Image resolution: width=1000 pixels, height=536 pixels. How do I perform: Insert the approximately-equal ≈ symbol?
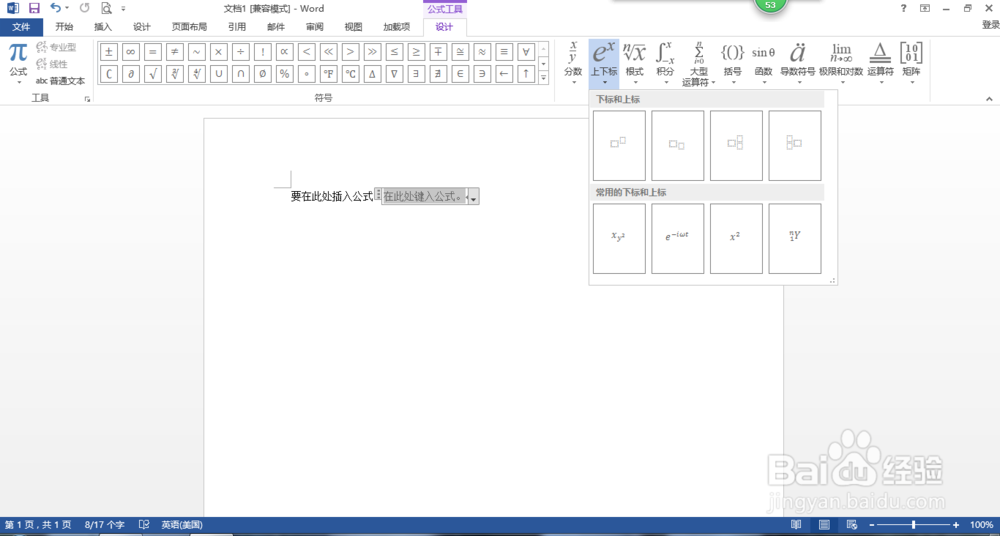pyautogui.click(x=482, y=52)
